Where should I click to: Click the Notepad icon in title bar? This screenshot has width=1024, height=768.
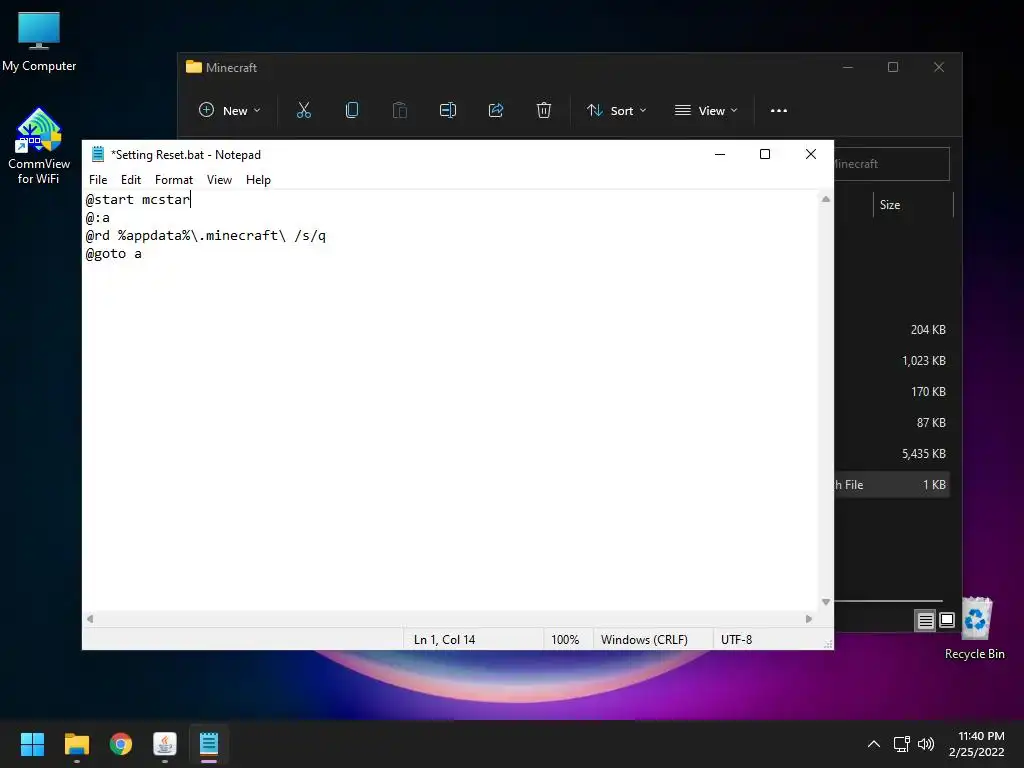(98, 154)
